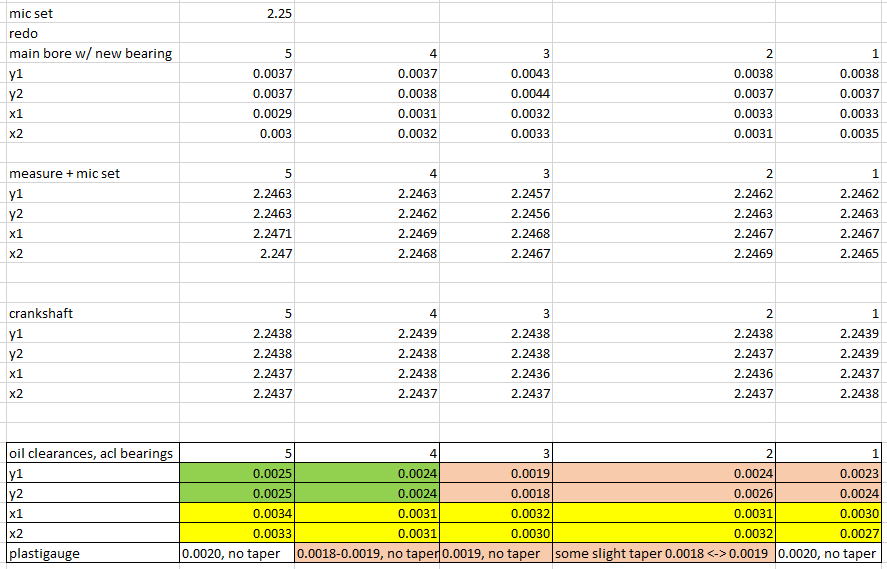Select '0.0019, no taper' plastigauge cell
Image resolution: width=887 pixels, height=569 pixels.
pos(496,553)
